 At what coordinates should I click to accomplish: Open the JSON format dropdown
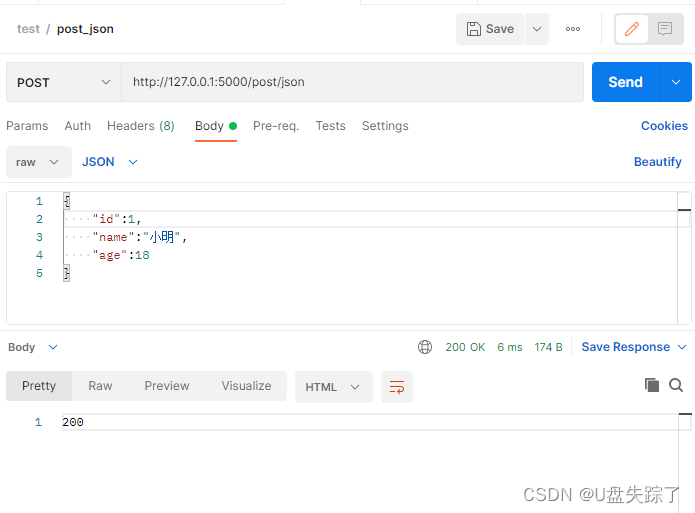click(109, 162)
